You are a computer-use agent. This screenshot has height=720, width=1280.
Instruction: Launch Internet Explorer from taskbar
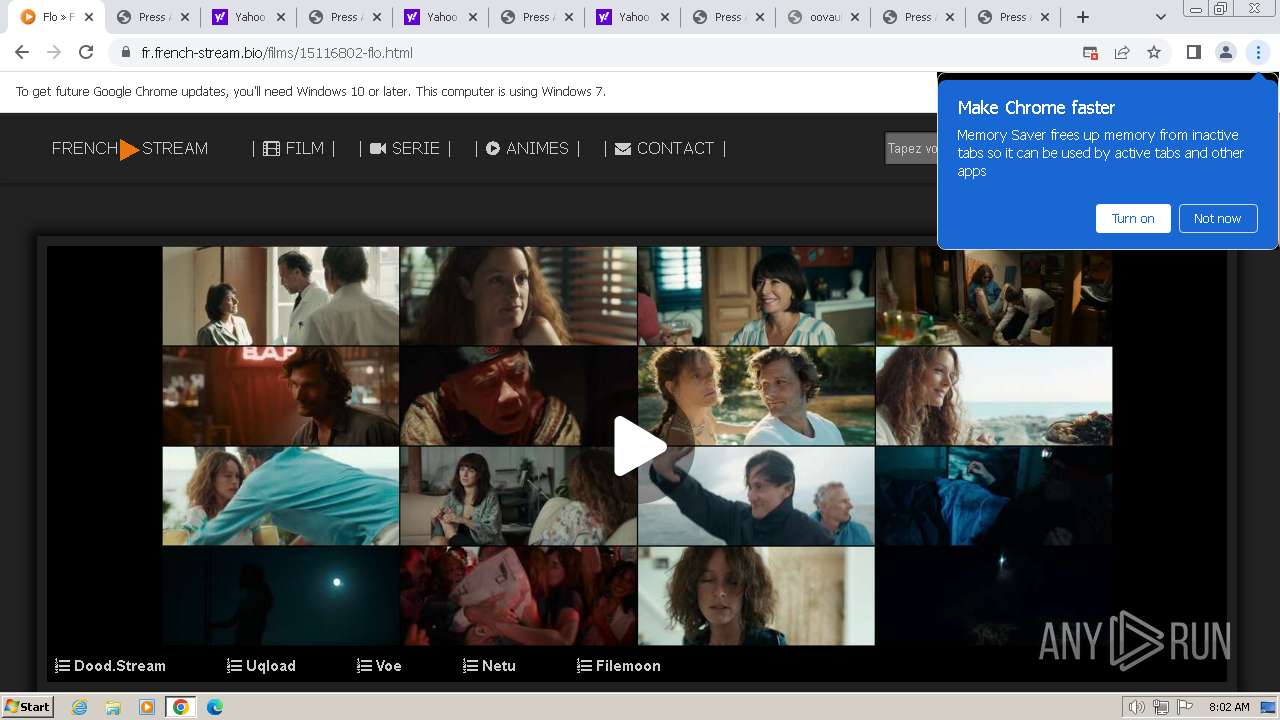coord(80,707)
